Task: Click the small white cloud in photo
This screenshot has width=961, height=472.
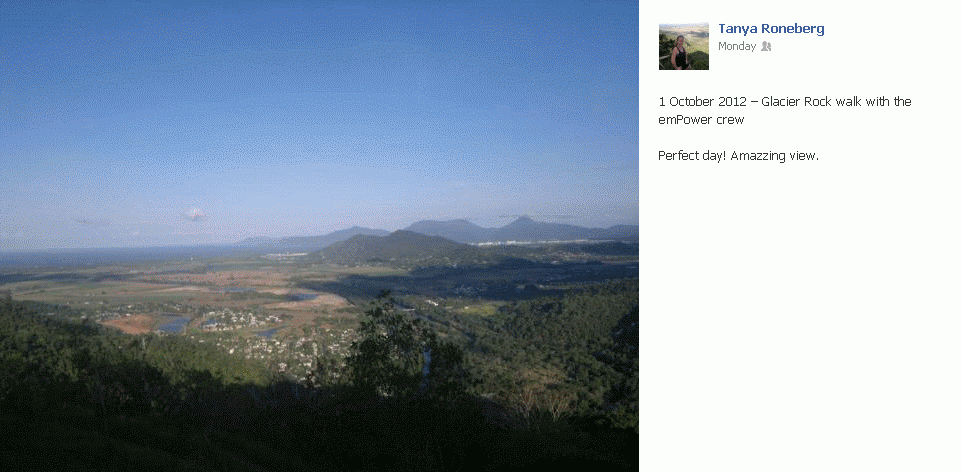Action: [x=195, y=215]
